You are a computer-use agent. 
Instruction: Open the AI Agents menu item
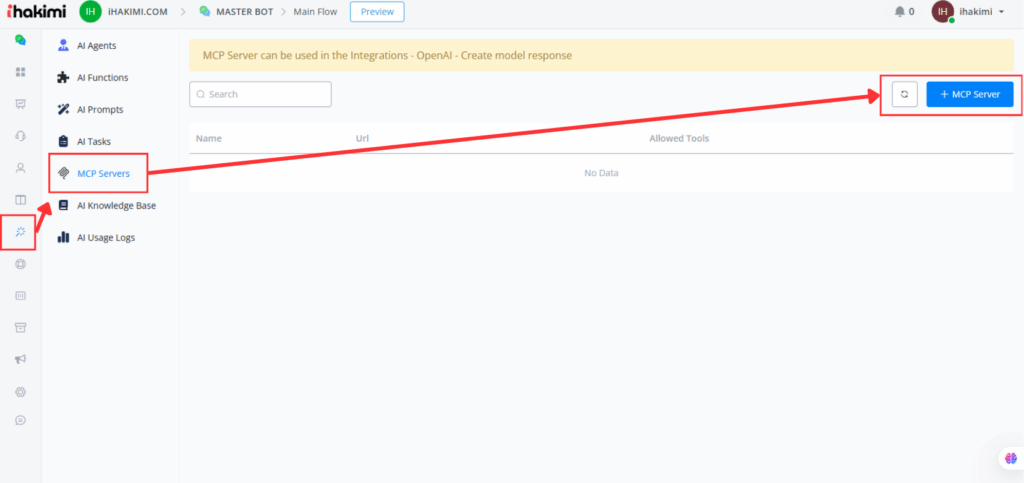pyautogui.click(x=99, y=45)
